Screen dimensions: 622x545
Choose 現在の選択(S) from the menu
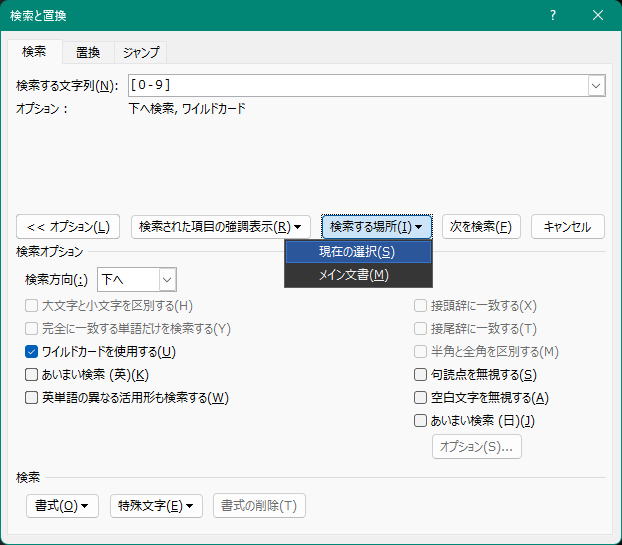coord(358,252)
